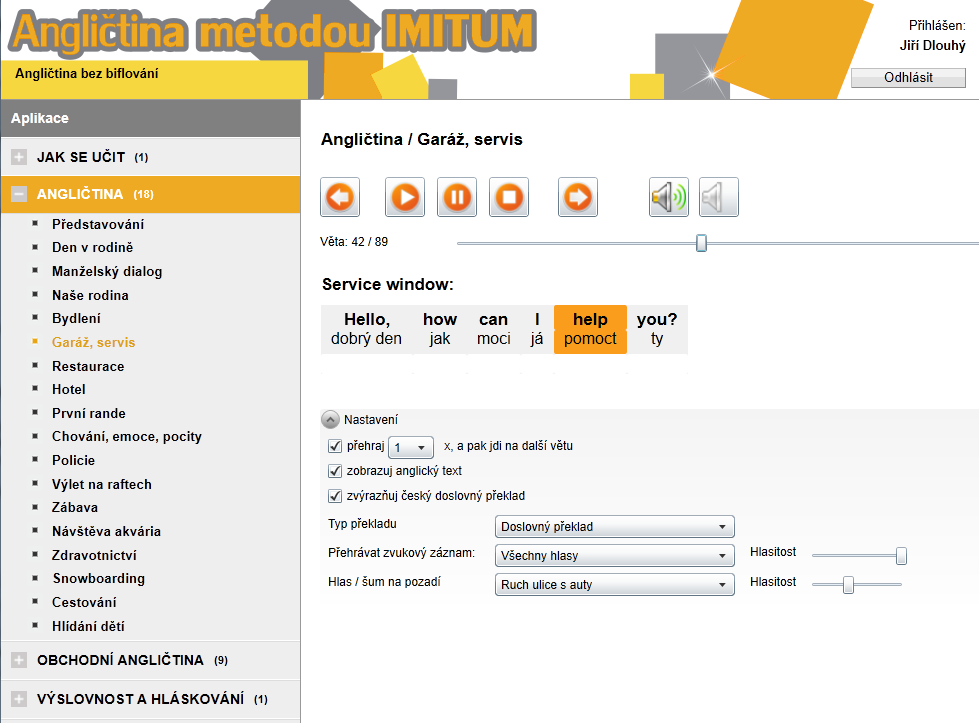Image resolution: width=979 pixels, height=723 pixels.
Task: Collapse the ANGLIČTINA section
Action: [19, 194]
